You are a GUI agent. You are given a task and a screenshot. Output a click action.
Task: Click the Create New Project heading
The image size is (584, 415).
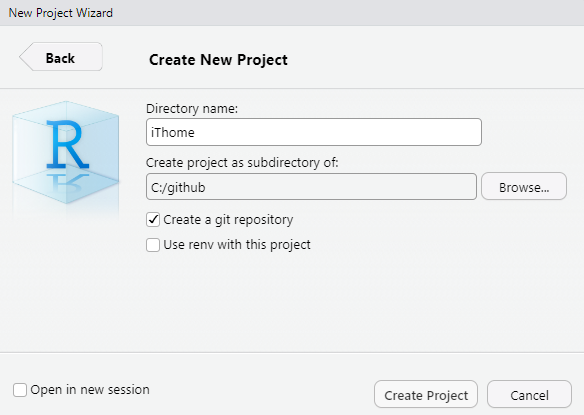218,60
